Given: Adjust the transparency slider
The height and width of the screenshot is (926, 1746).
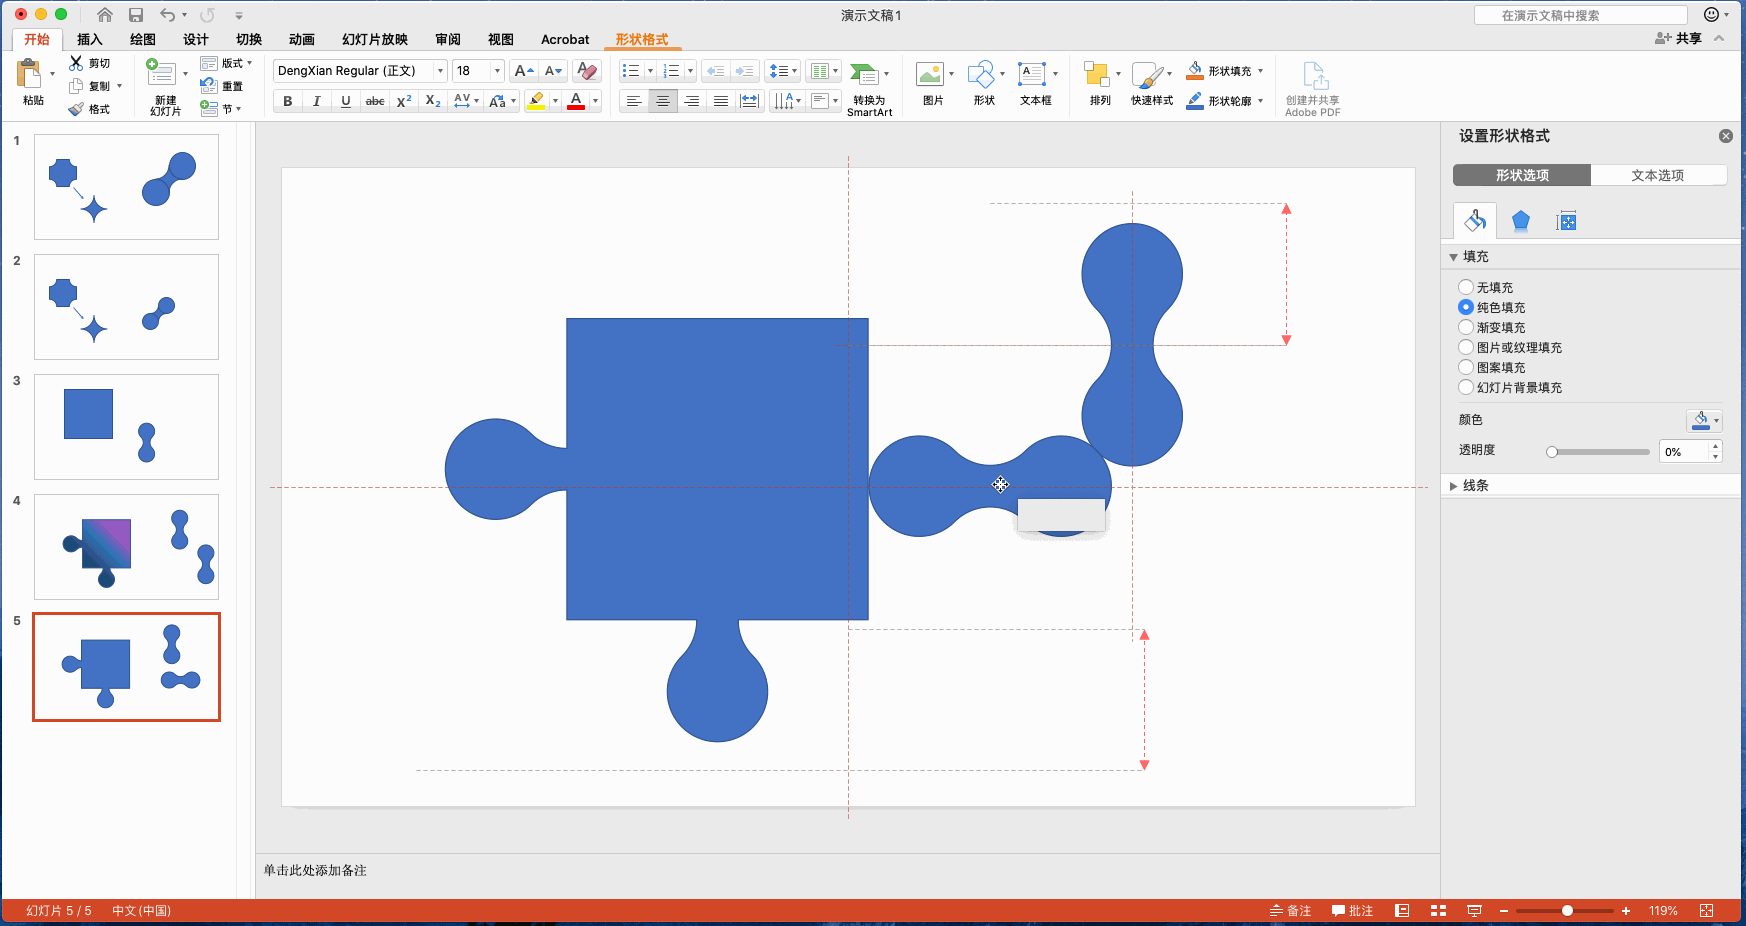Looking at the screenshot, I should pyautogui.click(x=1552, y=452).
